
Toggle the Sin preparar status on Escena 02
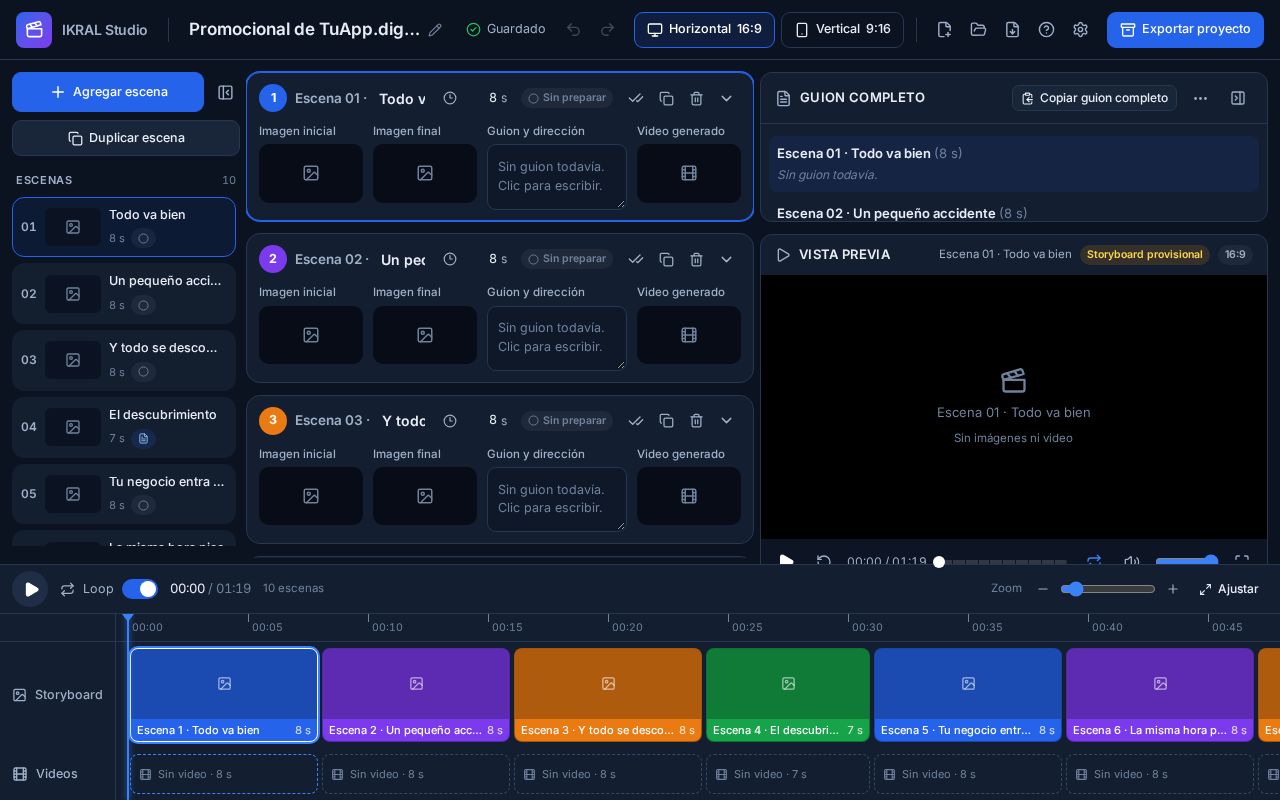pyautogui.click(x=567, y=259)
